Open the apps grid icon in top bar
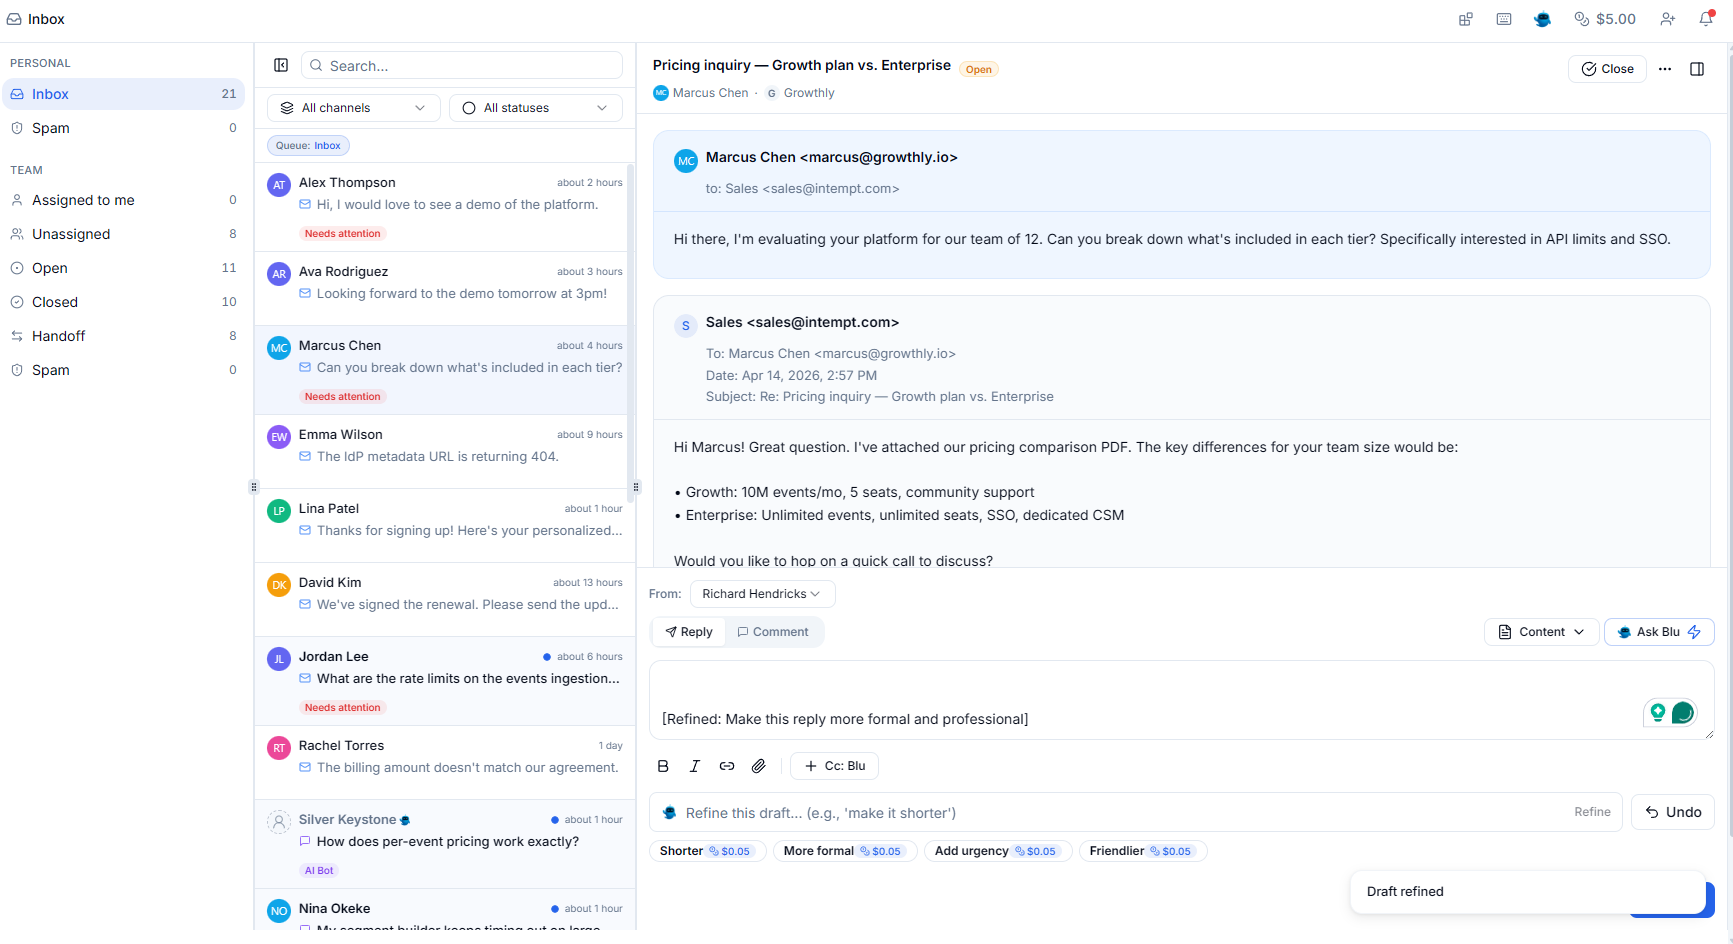This screenshot has width=1733, height=944. pyautogui.click(x=1466, y=19)
